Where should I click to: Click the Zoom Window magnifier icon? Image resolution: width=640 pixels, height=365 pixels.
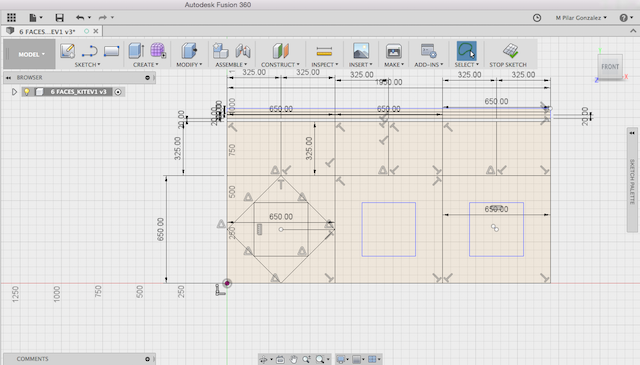pos(320,359)
